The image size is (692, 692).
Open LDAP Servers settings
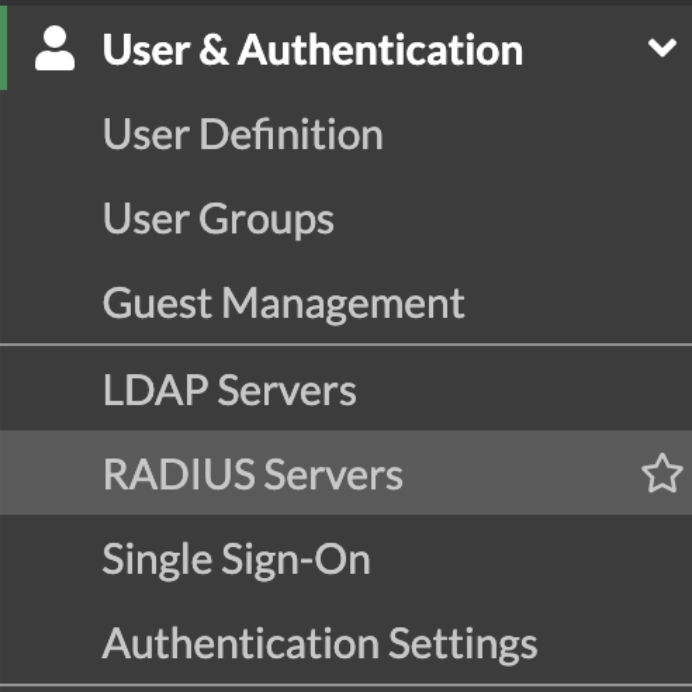(x=229, y=390)
